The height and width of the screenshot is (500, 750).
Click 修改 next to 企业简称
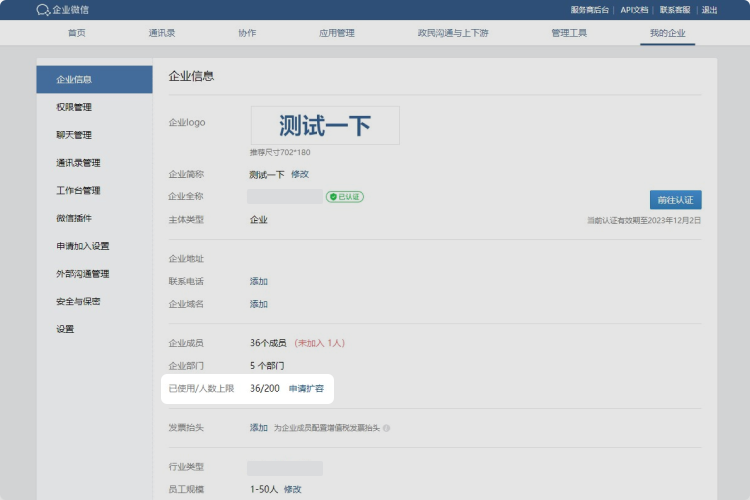pos(300,174)
